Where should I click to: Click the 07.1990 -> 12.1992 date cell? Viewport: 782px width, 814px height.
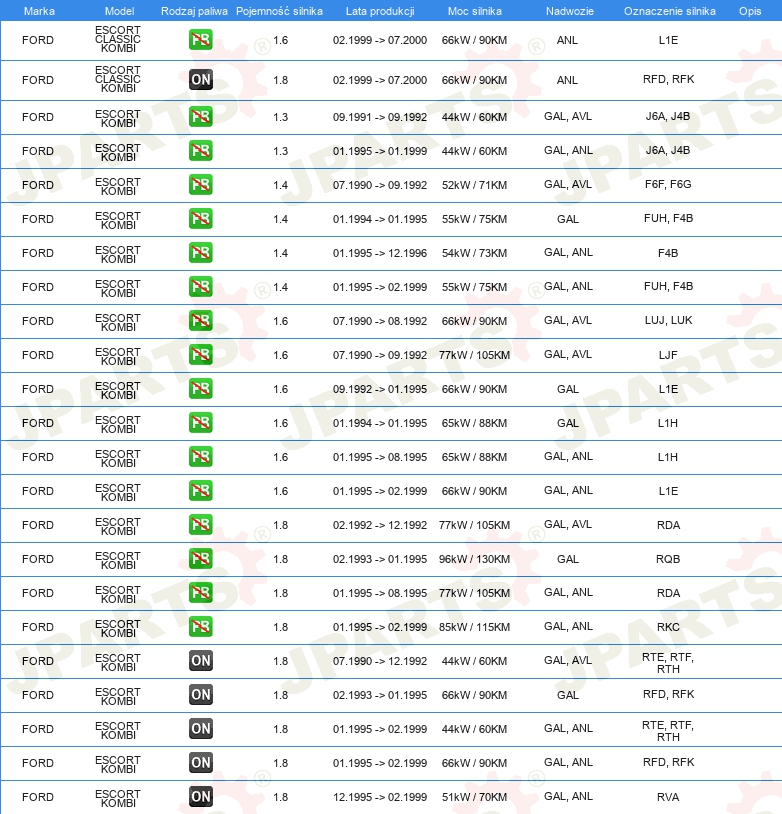point(380,661)
